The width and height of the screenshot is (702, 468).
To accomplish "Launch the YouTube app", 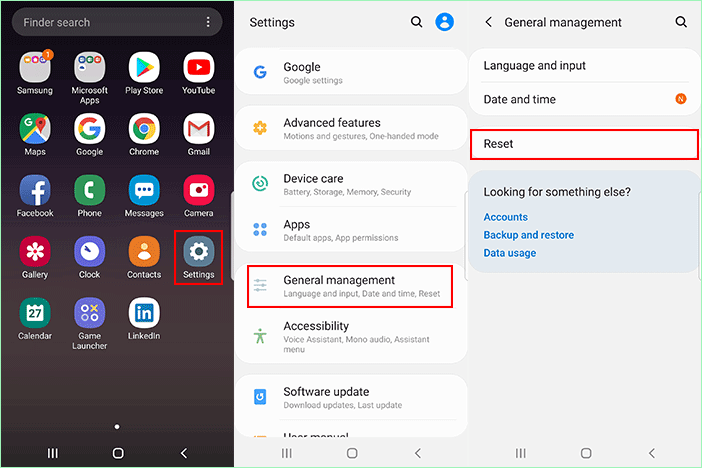I will tap(199, 68).
